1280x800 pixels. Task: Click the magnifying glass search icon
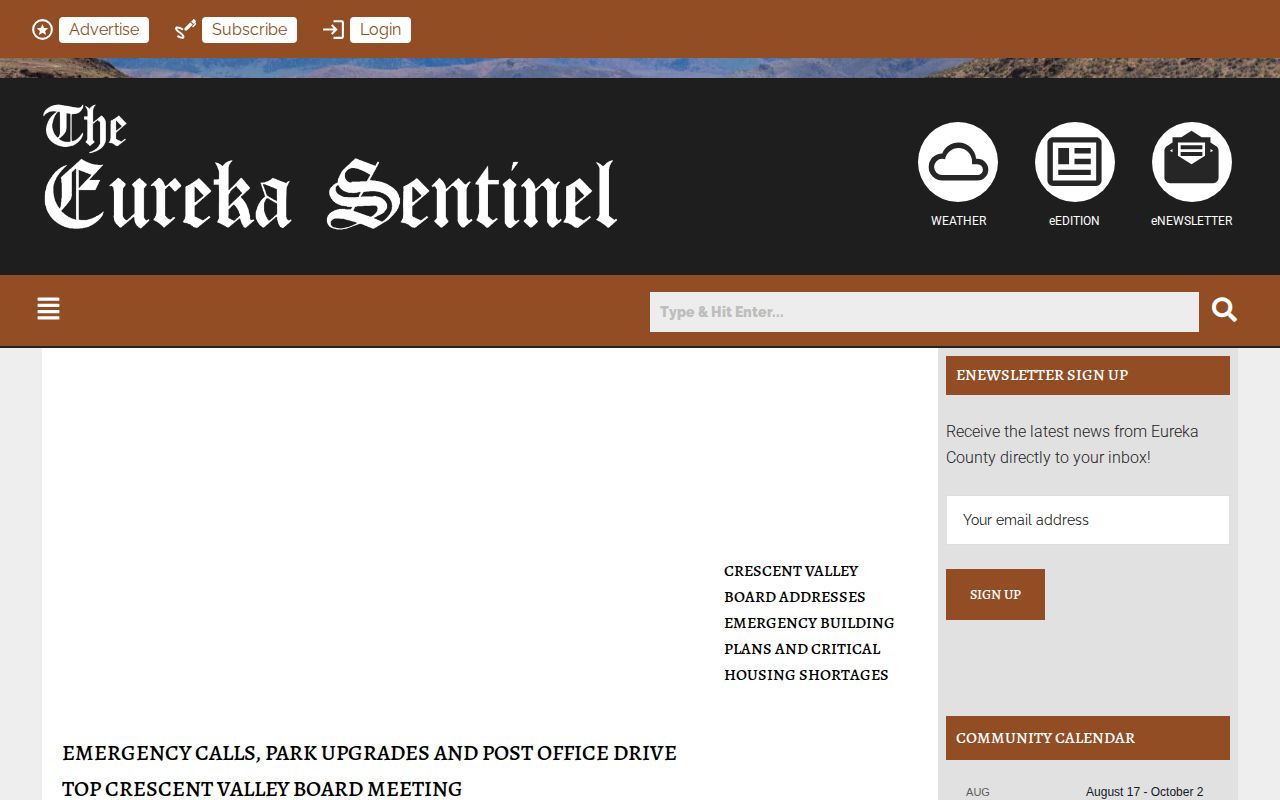(1225, 310)
